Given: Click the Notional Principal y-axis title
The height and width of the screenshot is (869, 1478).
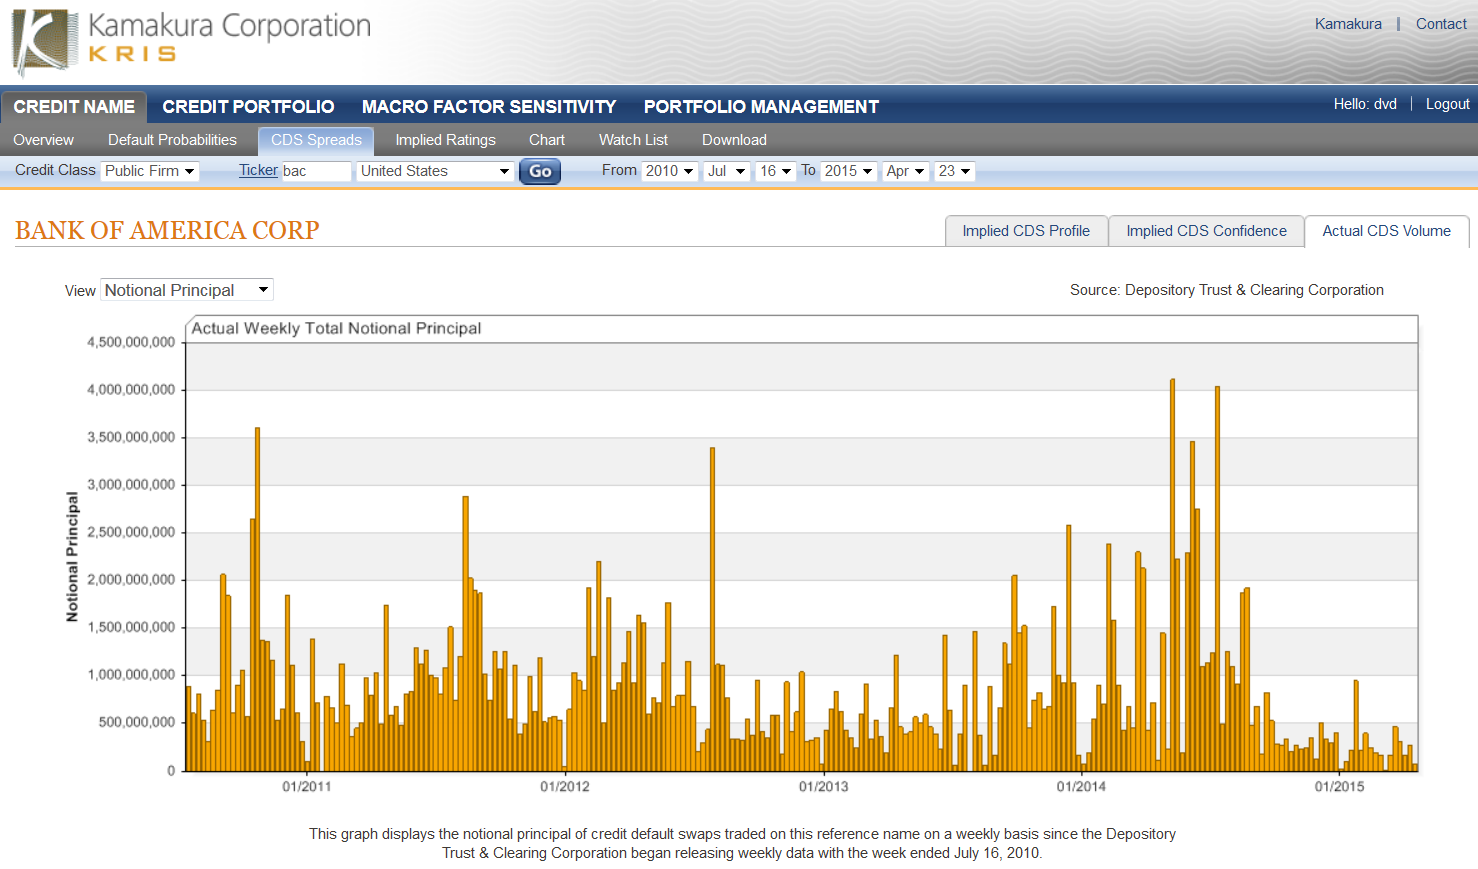Looking at the screenshot, I should [72, 557].
